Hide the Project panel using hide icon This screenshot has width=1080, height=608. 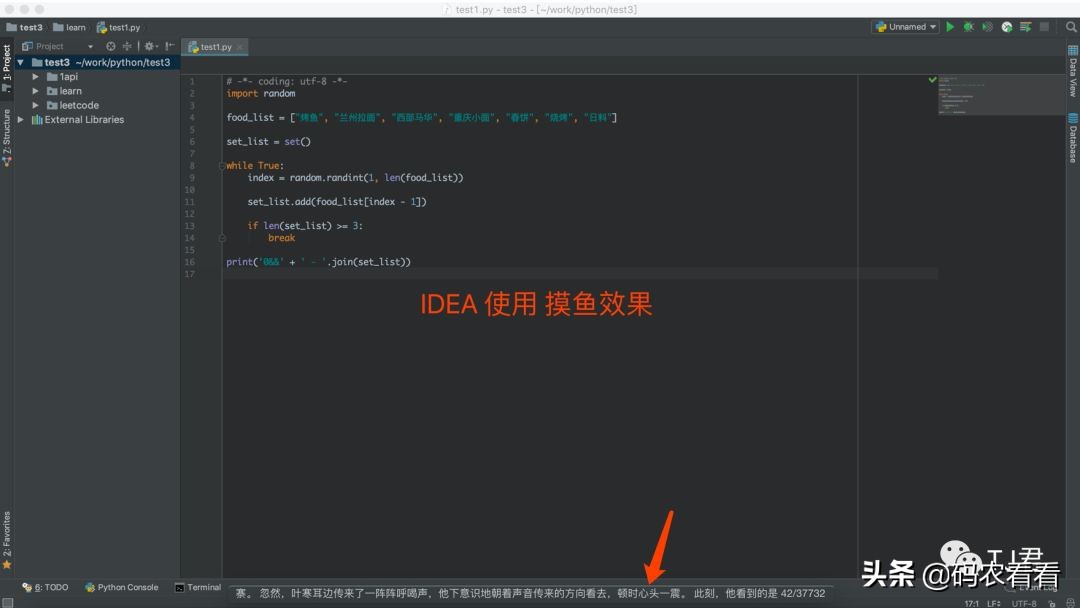(170, 46)
